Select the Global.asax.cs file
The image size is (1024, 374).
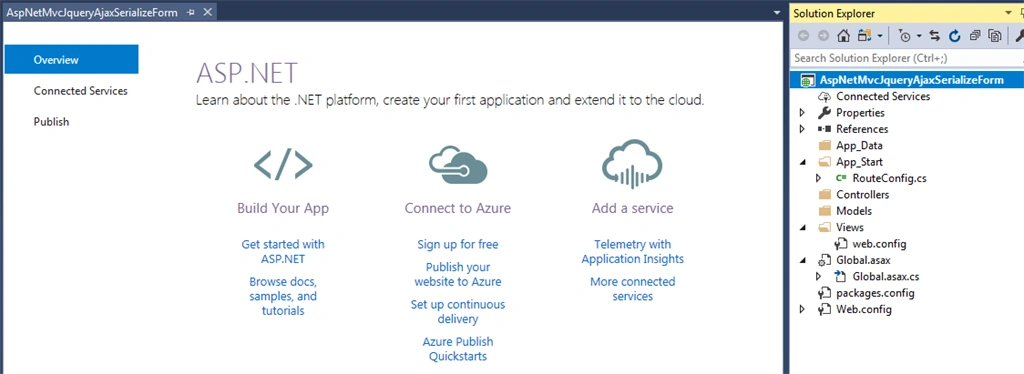click(886, 277)
